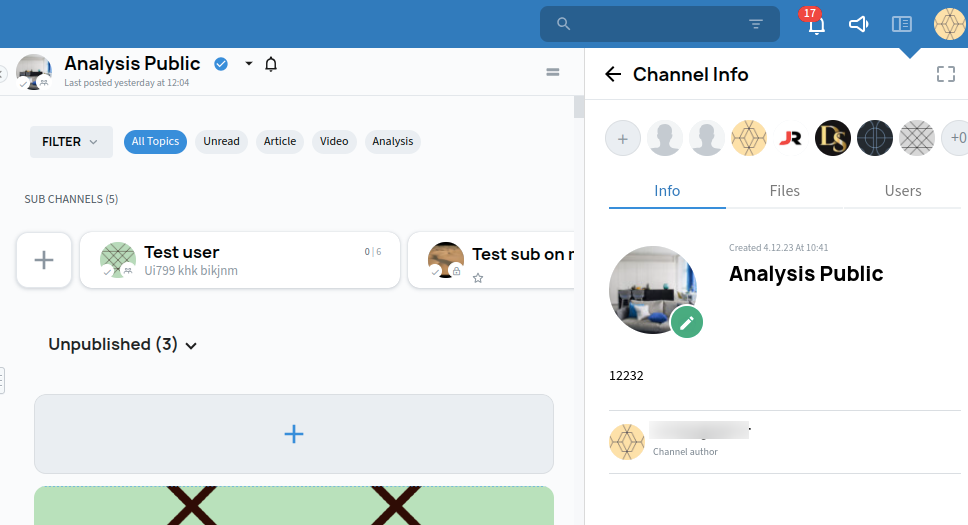
Task: Star the Test sub channel
Action: (478, 278)
